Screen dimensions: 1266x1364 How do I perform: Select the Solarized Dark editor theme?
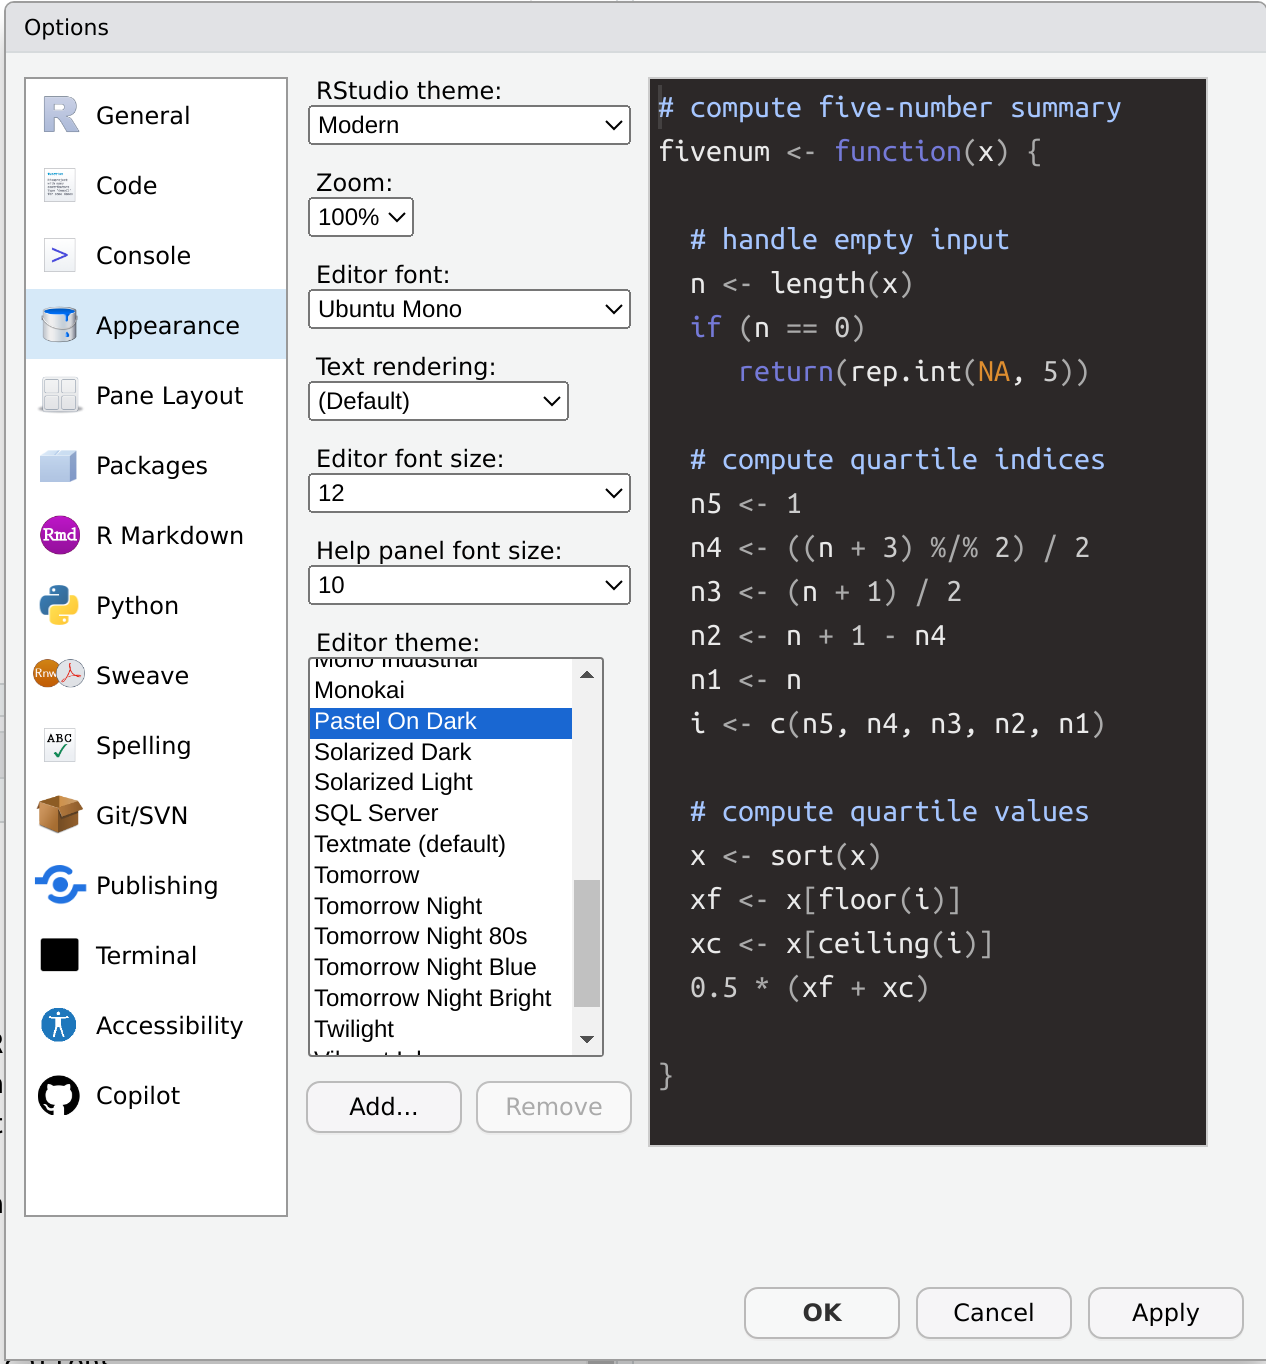(392, 752)
